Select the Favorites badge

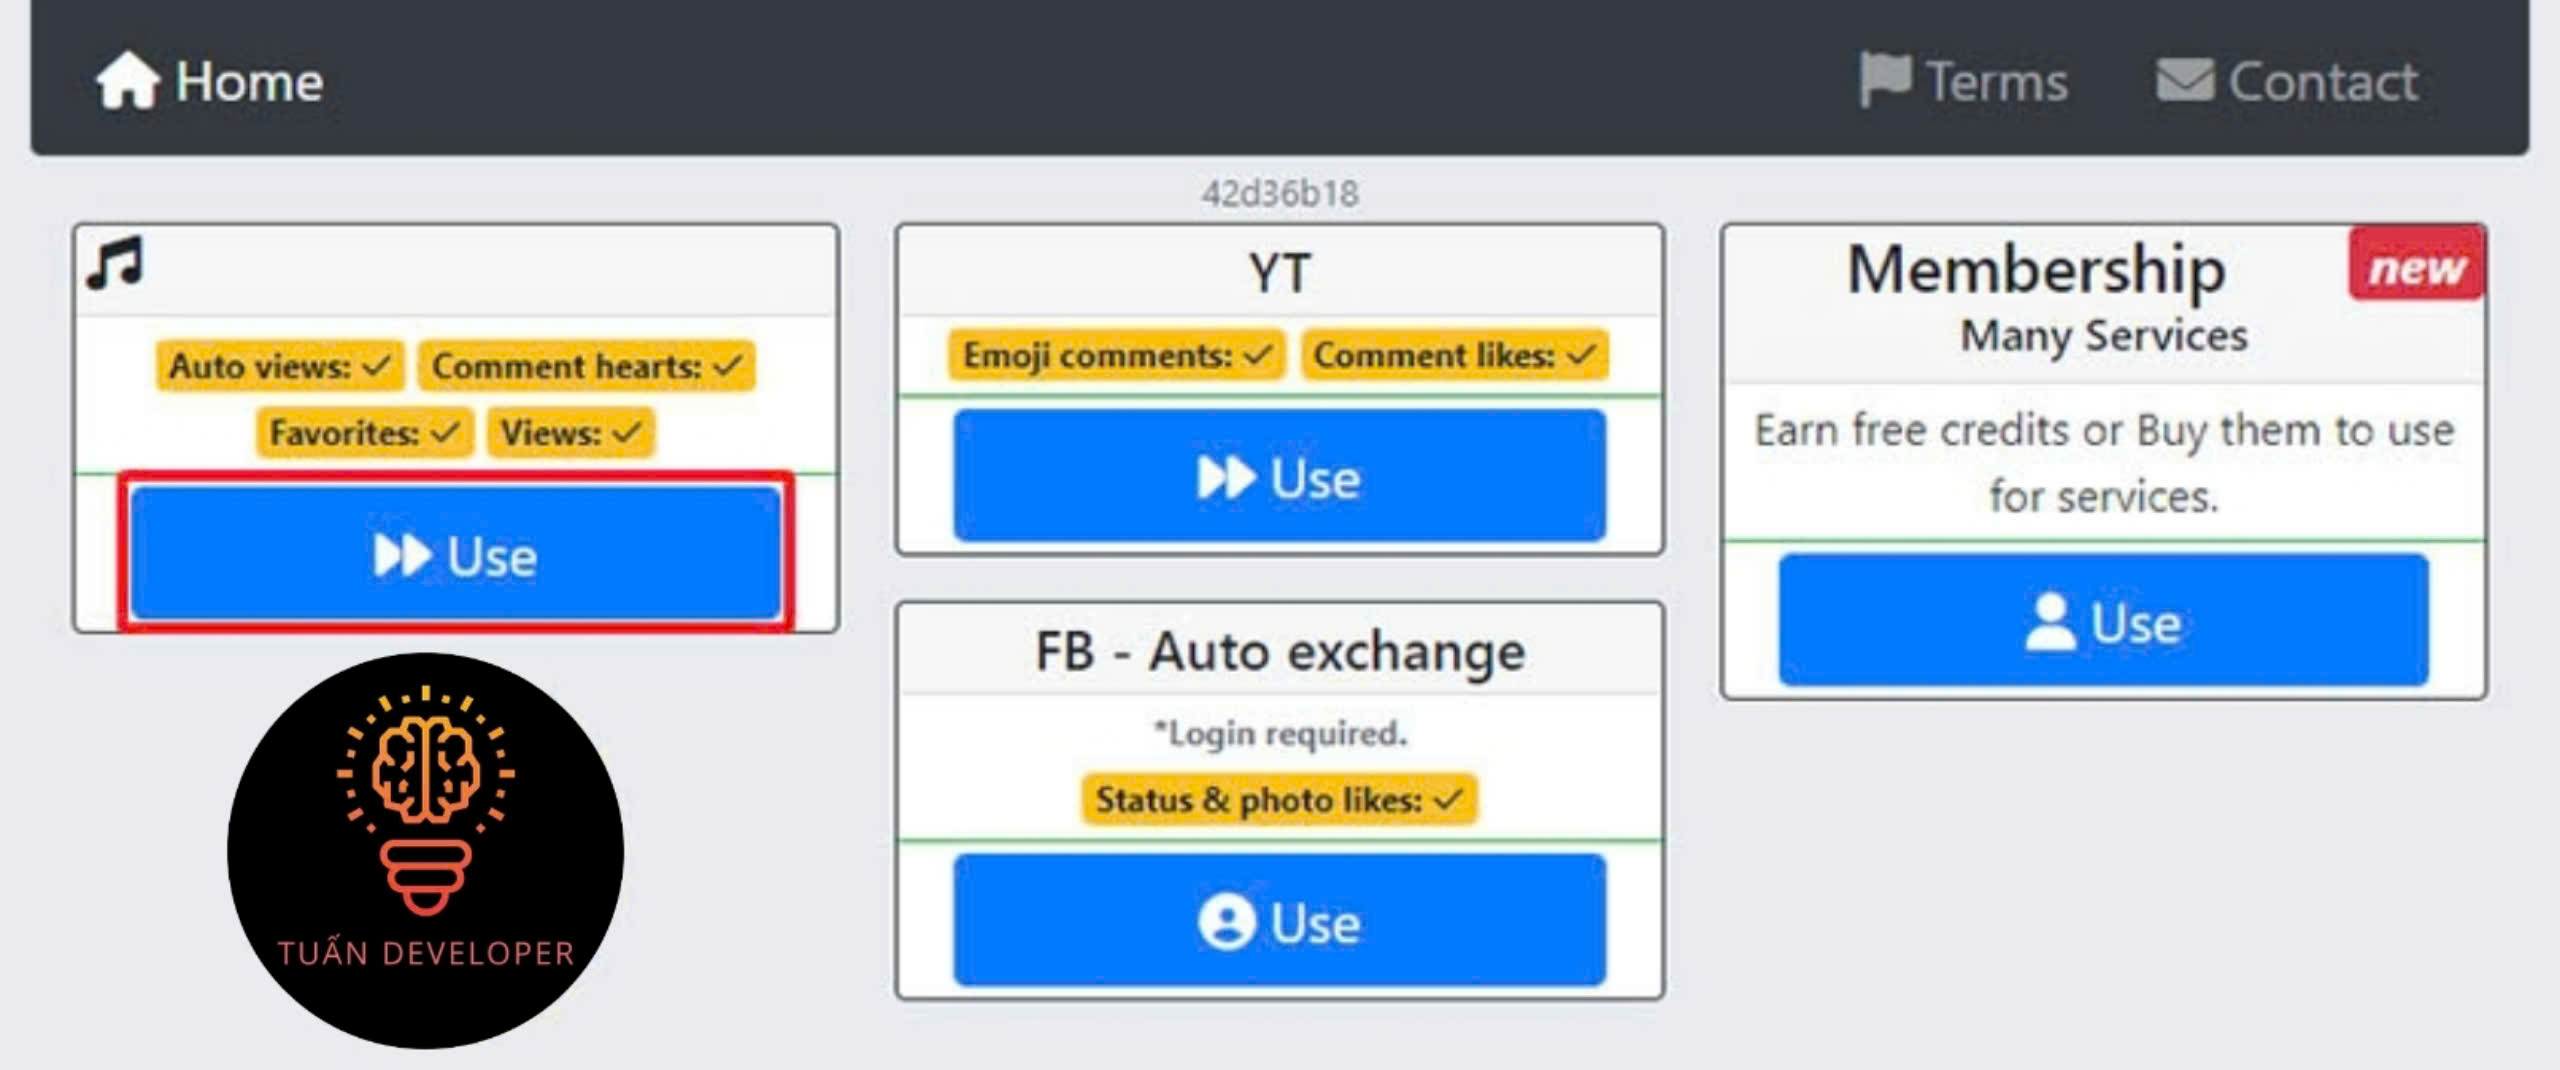click(x=364, y=433)
